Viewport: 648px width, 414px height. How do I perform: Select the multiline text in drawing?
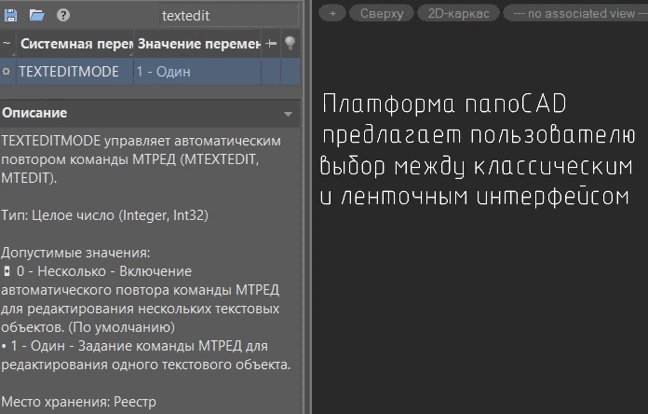click(x=477, y=150)
